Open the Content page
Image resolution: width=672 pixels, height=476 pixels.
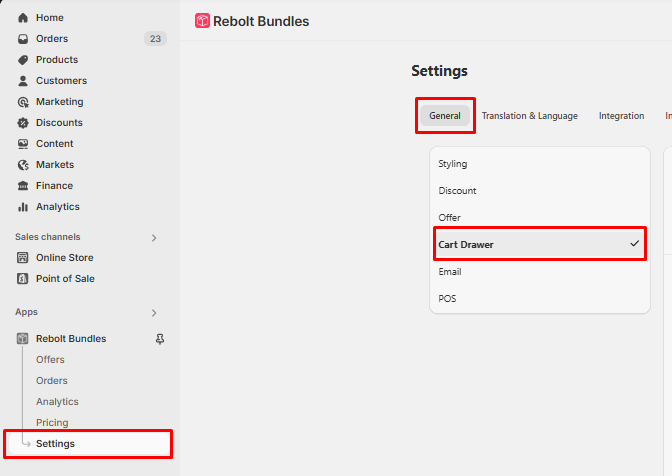pyautogui.click(x=54, y=144)
